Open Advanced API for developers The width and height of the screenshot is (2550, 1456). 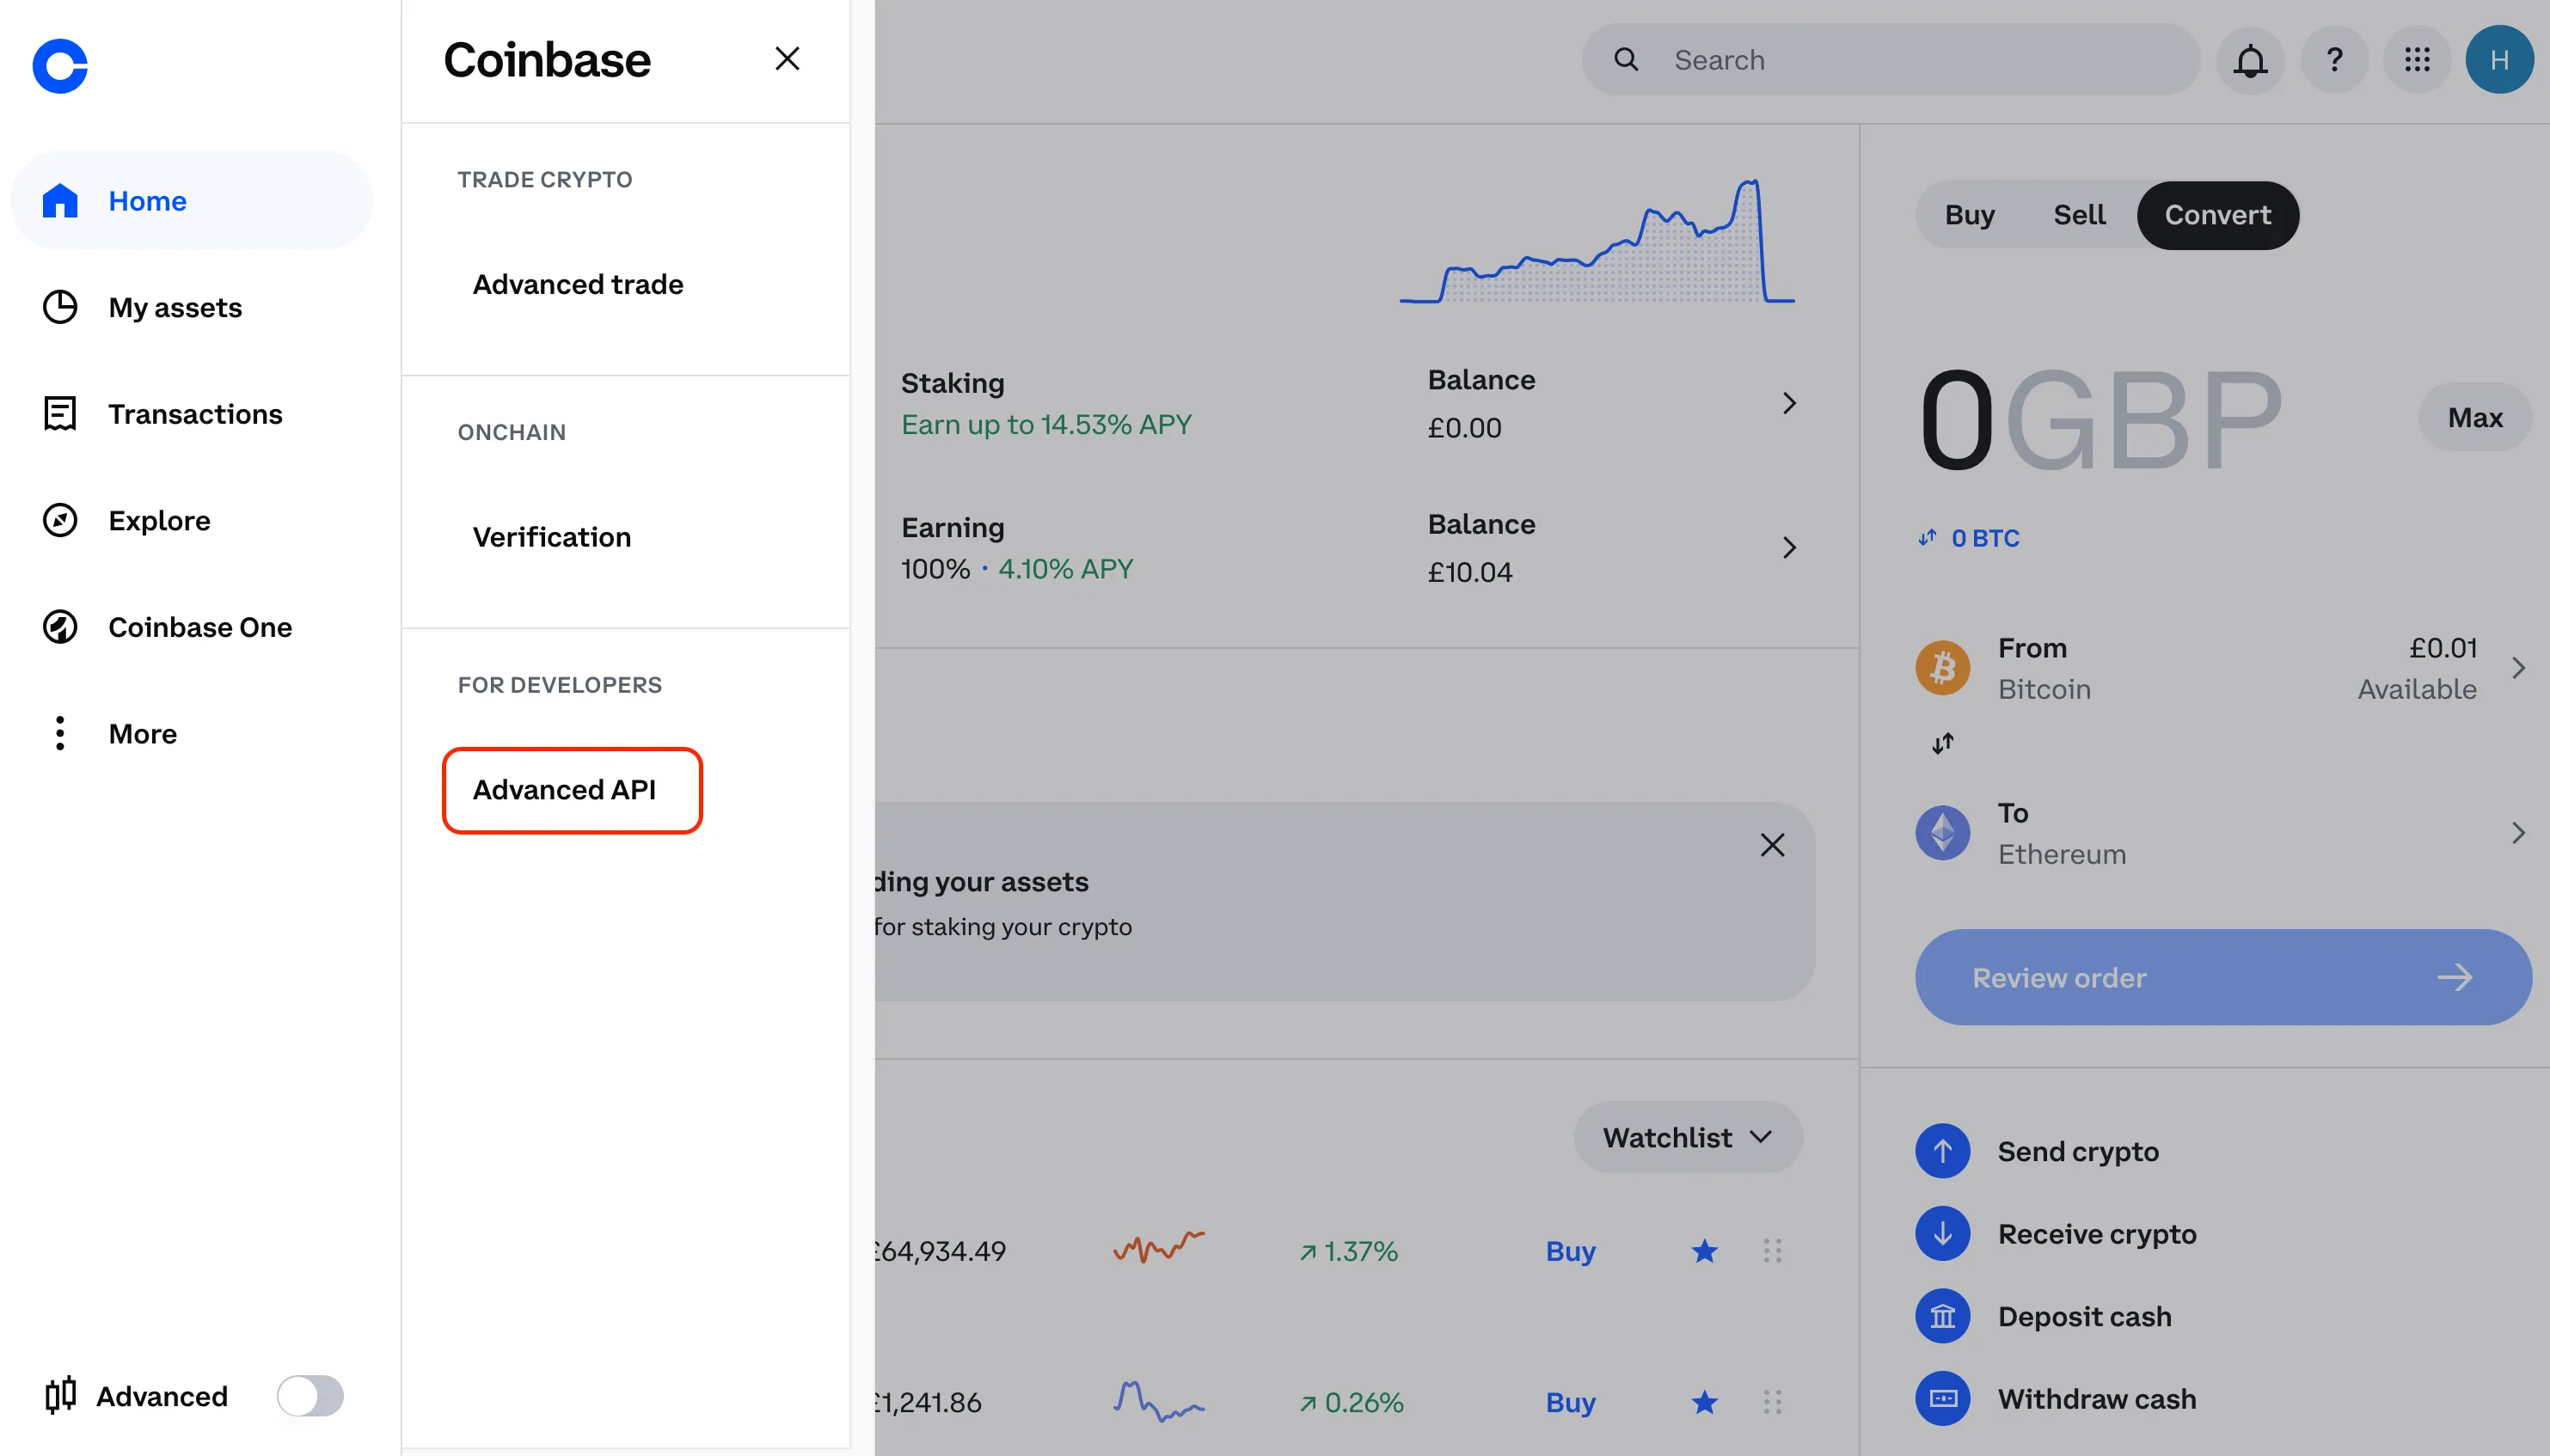[x=572, y=790]
